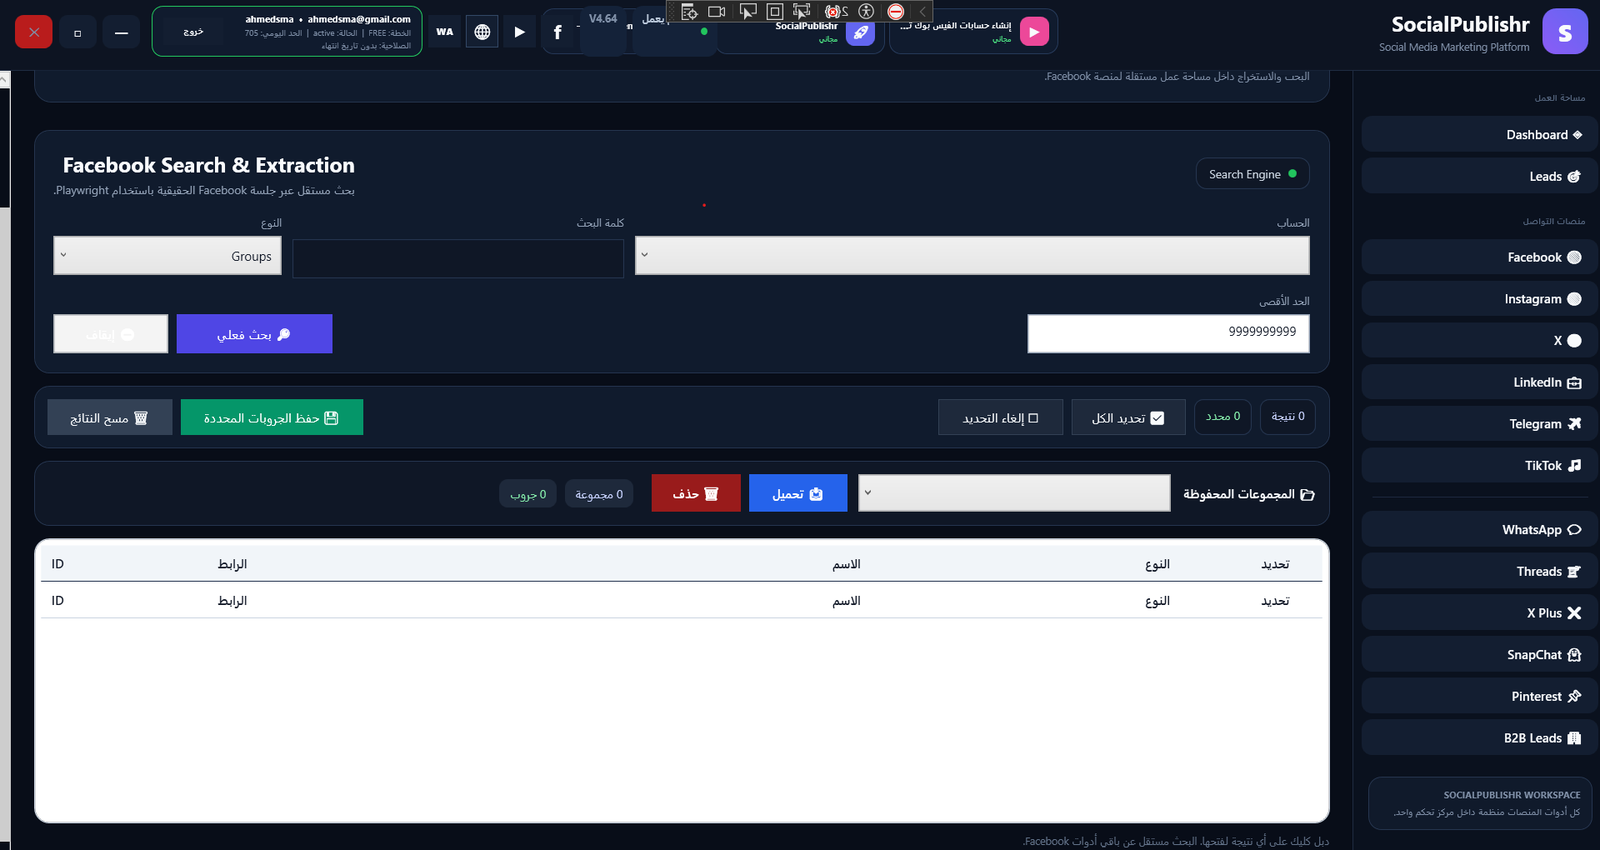Viewport: 1600px width, 850px height.
Task: Select X in the sidebar platforms list
Action: point(1479,340)
